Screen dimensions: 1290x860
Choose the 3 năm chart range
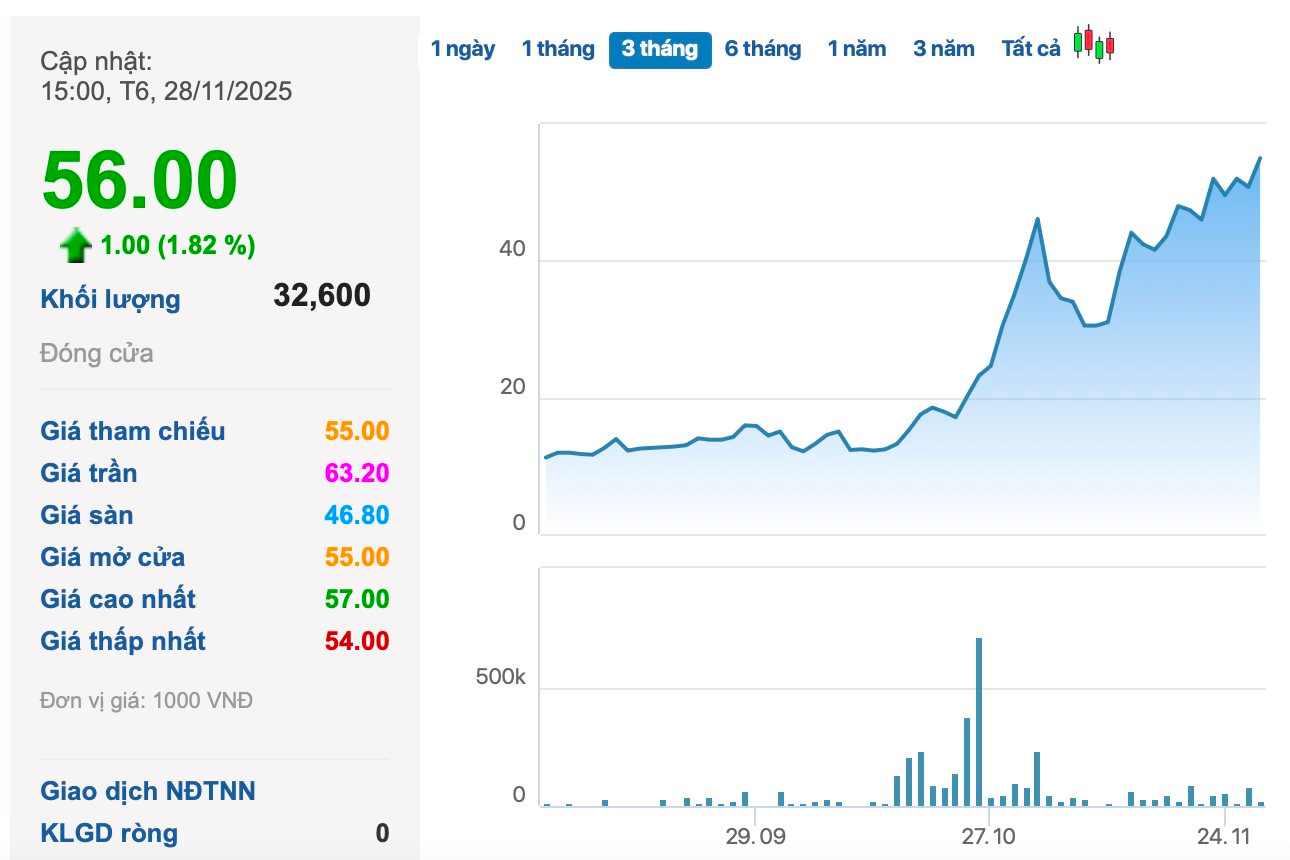coord(943,49)
